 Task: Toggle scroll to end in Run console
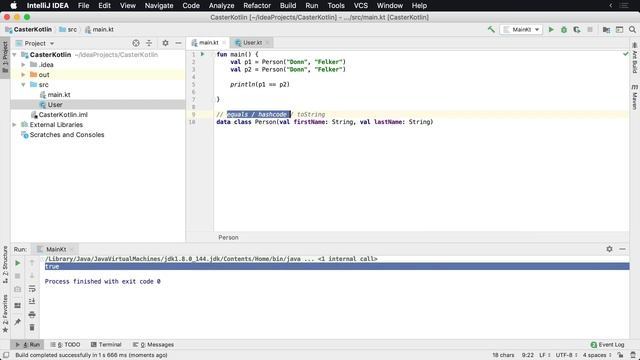[32, 302]
